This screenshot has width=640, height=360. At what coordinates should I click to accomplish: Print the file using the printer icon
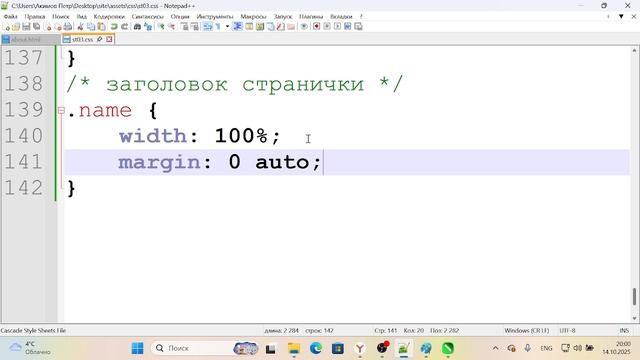point(68,27)
